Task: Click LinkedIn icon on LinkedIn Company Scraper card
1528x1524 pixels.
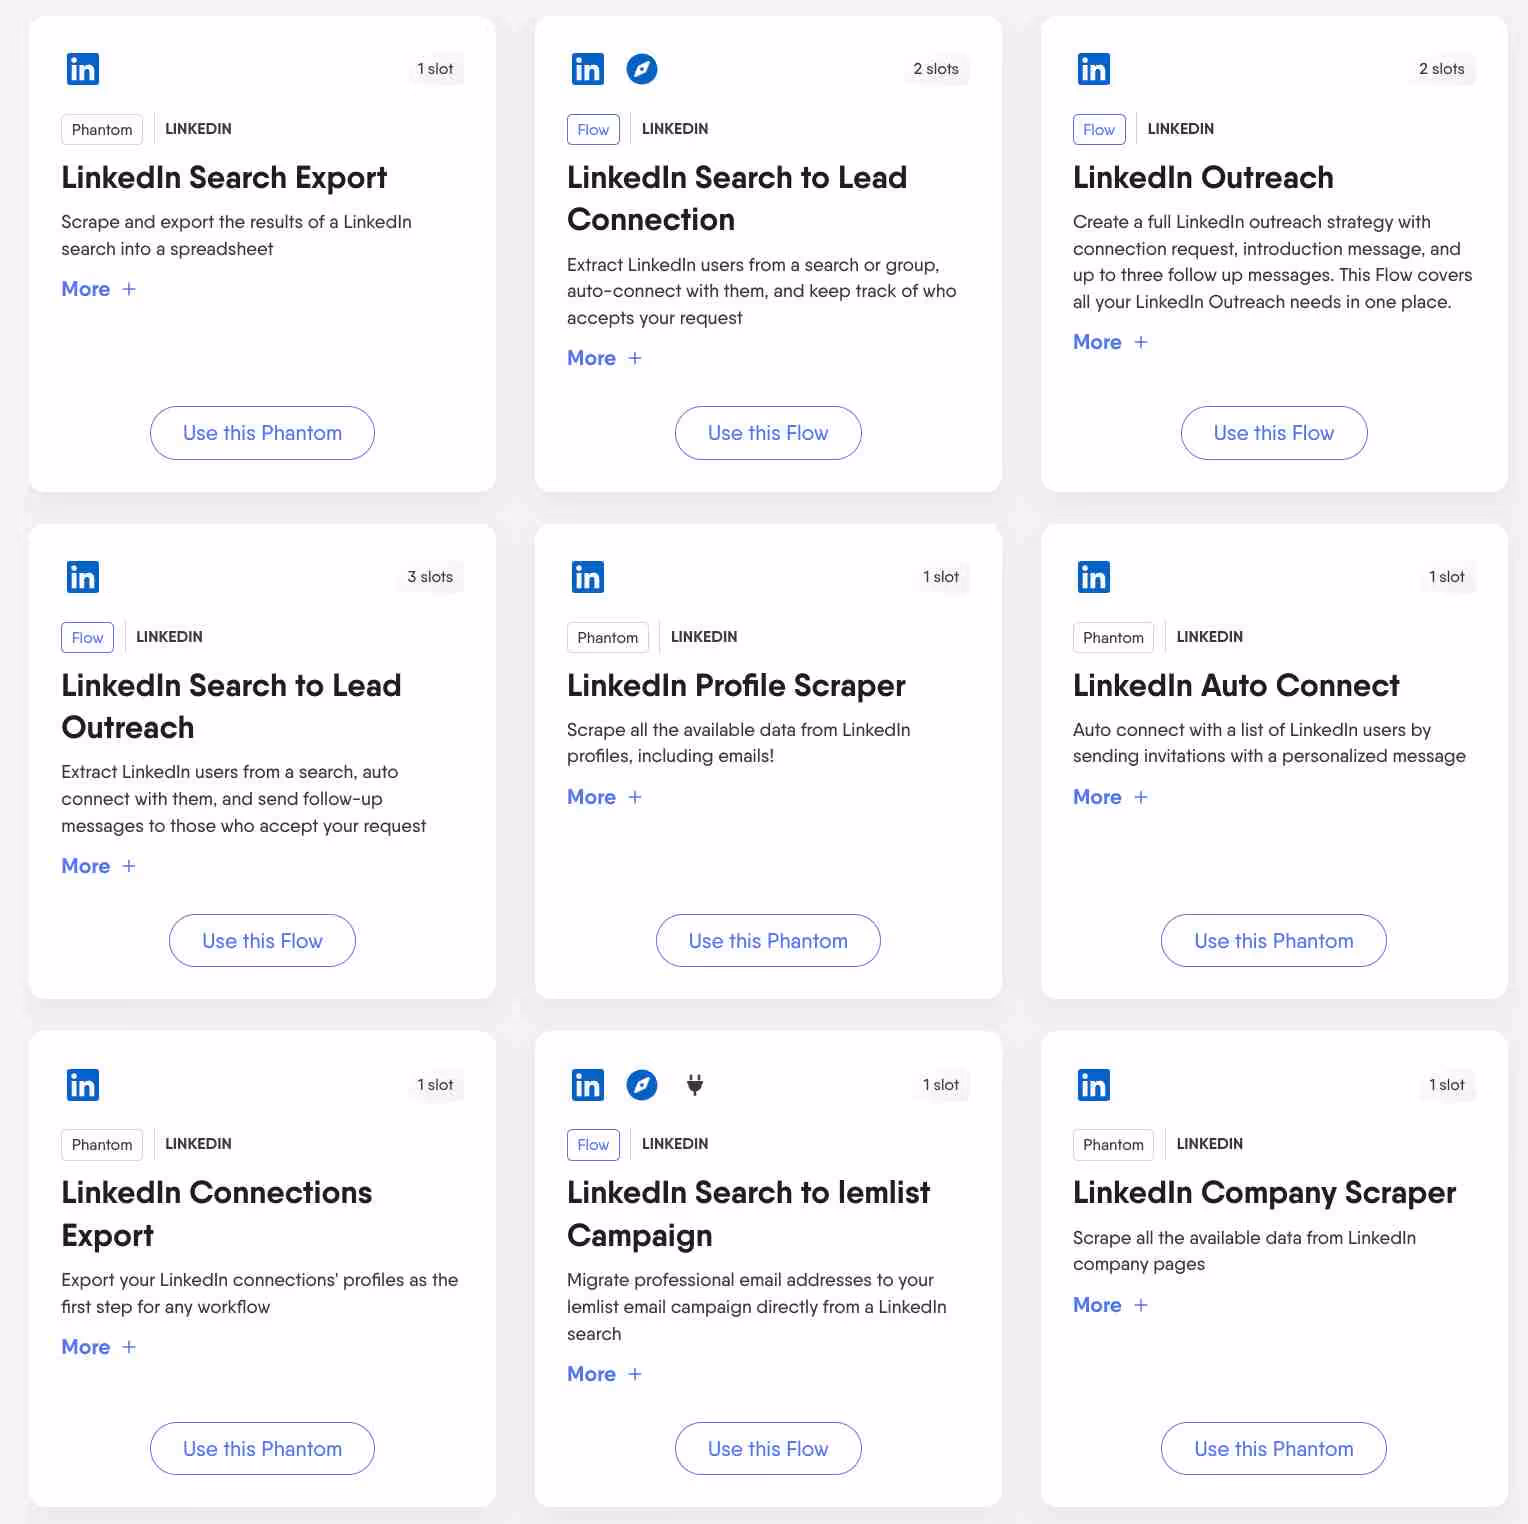Action: pos(1094,1085)
